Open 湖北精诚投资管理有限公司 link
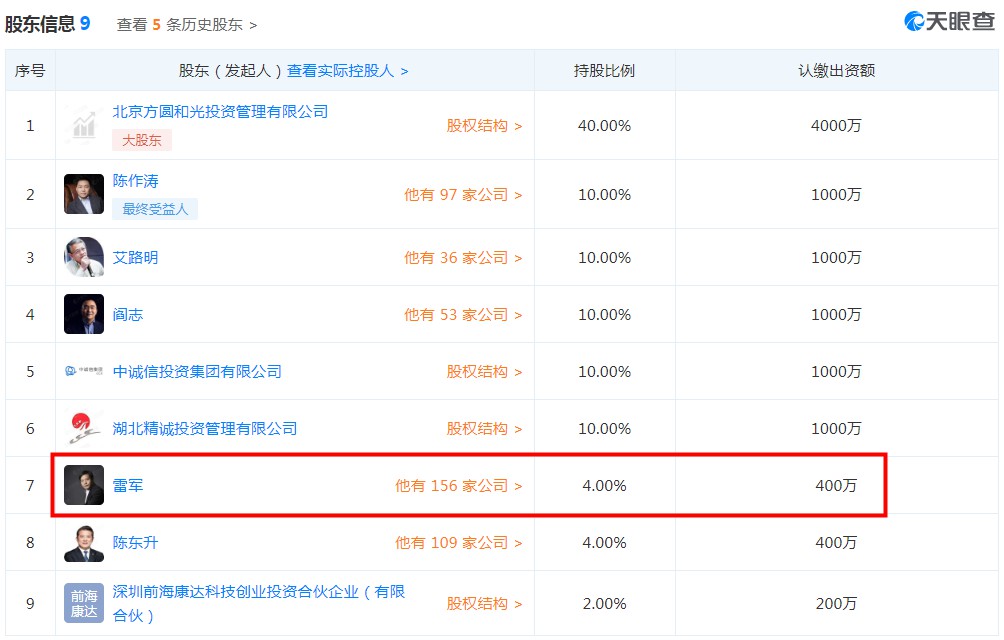 pos(205,428)
